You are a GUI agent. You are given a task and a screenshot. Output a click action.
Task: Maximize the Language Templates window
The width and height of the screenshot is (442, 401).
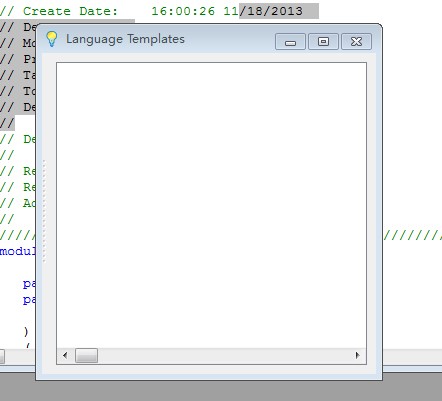tap(323, 42)
